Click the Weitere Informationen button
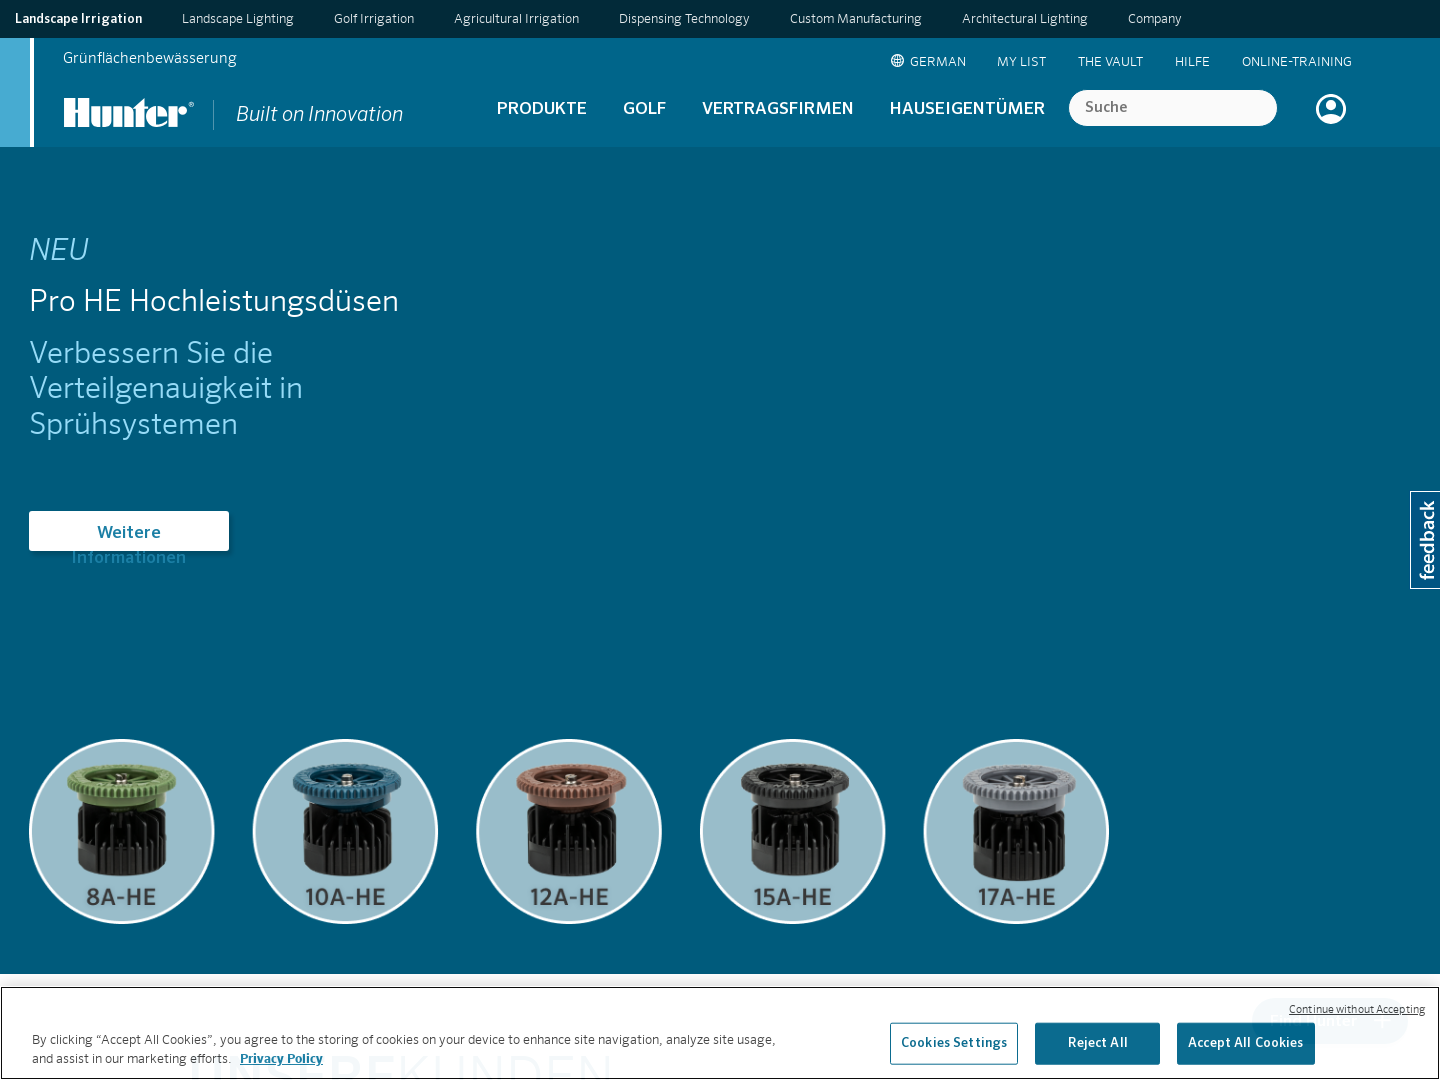The image size is (1440, 1080). click(x=129, y=531)
